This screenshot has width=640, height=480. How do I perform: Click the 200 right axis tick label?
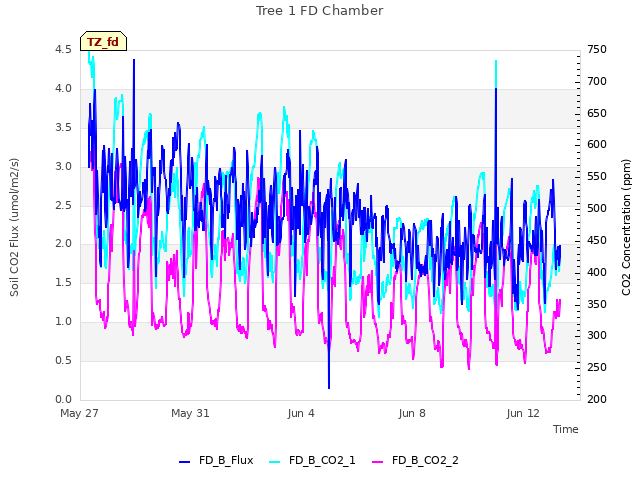point(597,400)
